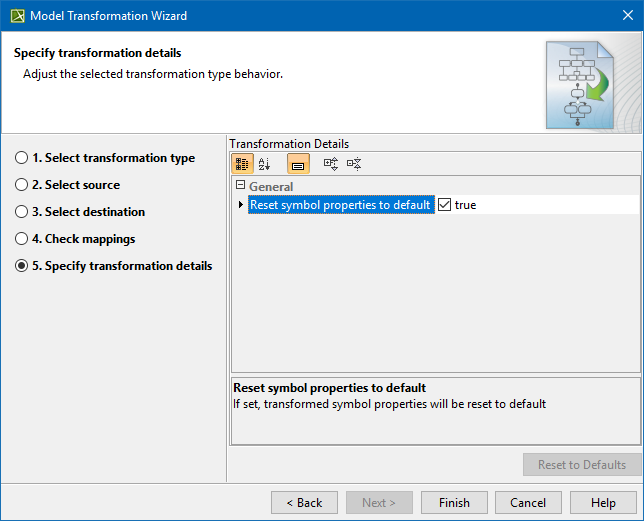
Task: Select step 3 Select destination
Action: (x=80, y=212)
